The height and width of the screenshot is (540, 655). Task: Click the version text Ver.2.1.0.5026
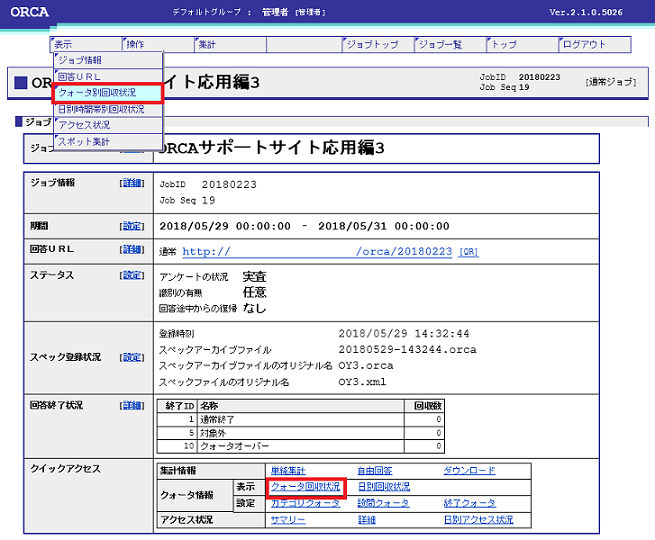click(586, 13)
